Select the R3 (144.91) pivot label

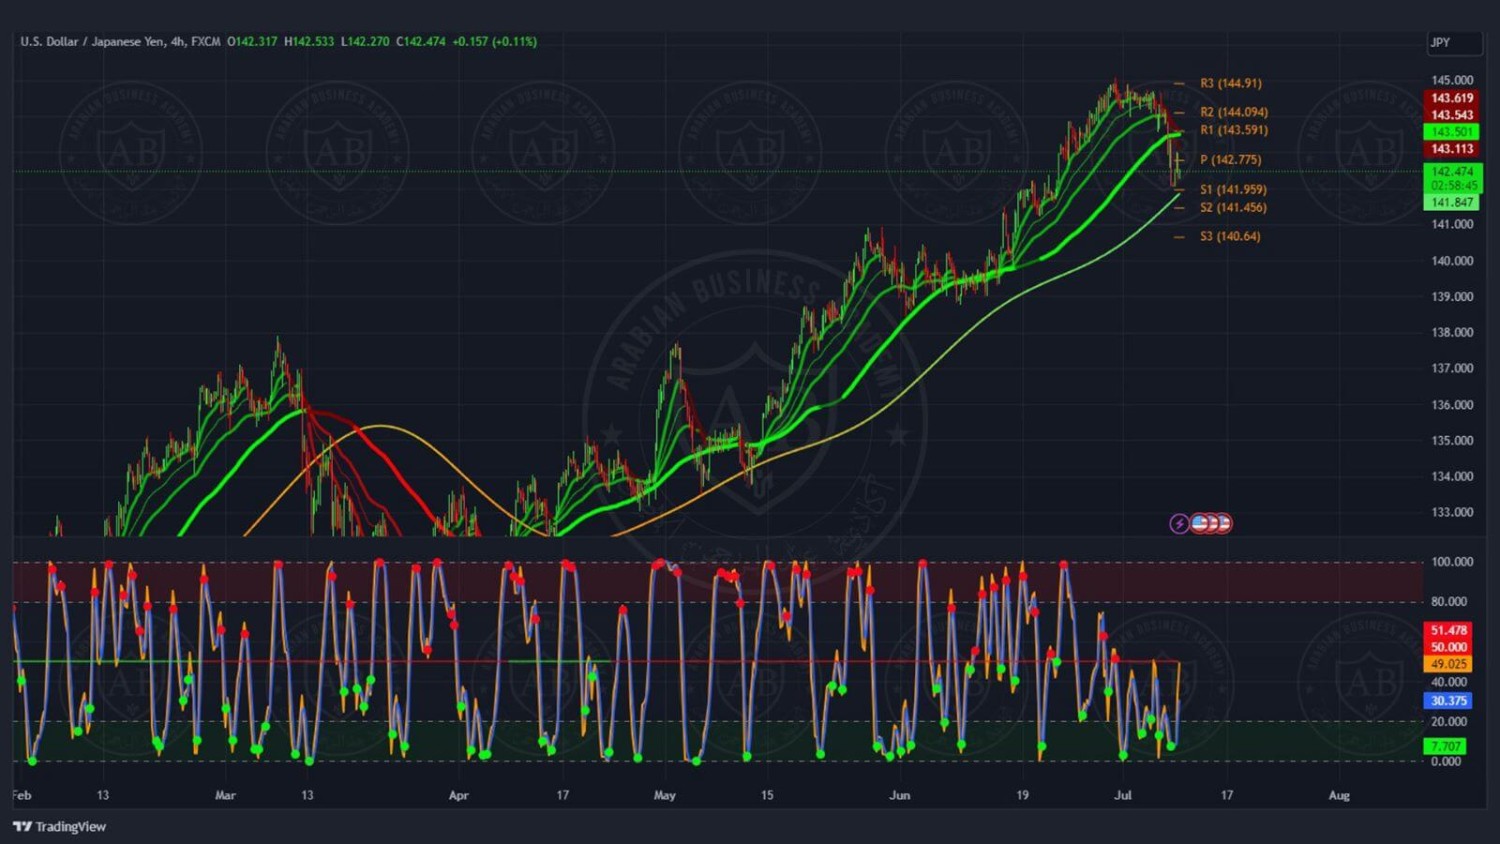(x=1230, y=84)
